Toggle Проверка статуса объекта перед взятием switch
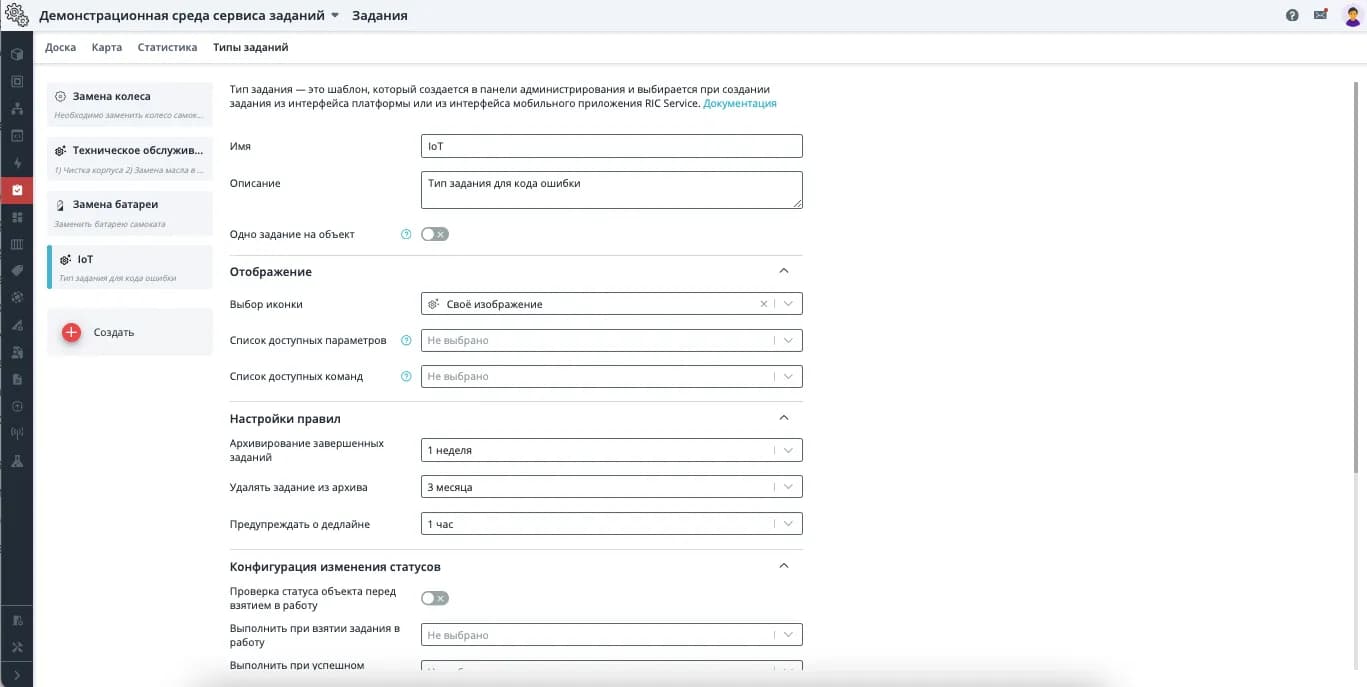The width and height of the screenshot is (1367, 687). (435, 598)
